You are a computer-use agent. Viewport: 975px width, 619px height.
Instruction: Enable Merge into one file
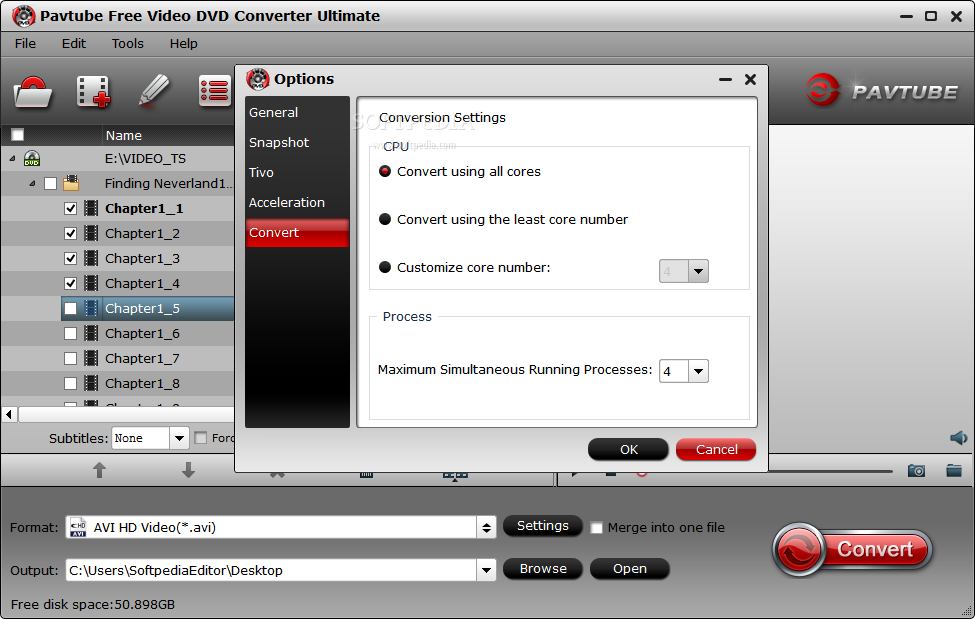596,528
